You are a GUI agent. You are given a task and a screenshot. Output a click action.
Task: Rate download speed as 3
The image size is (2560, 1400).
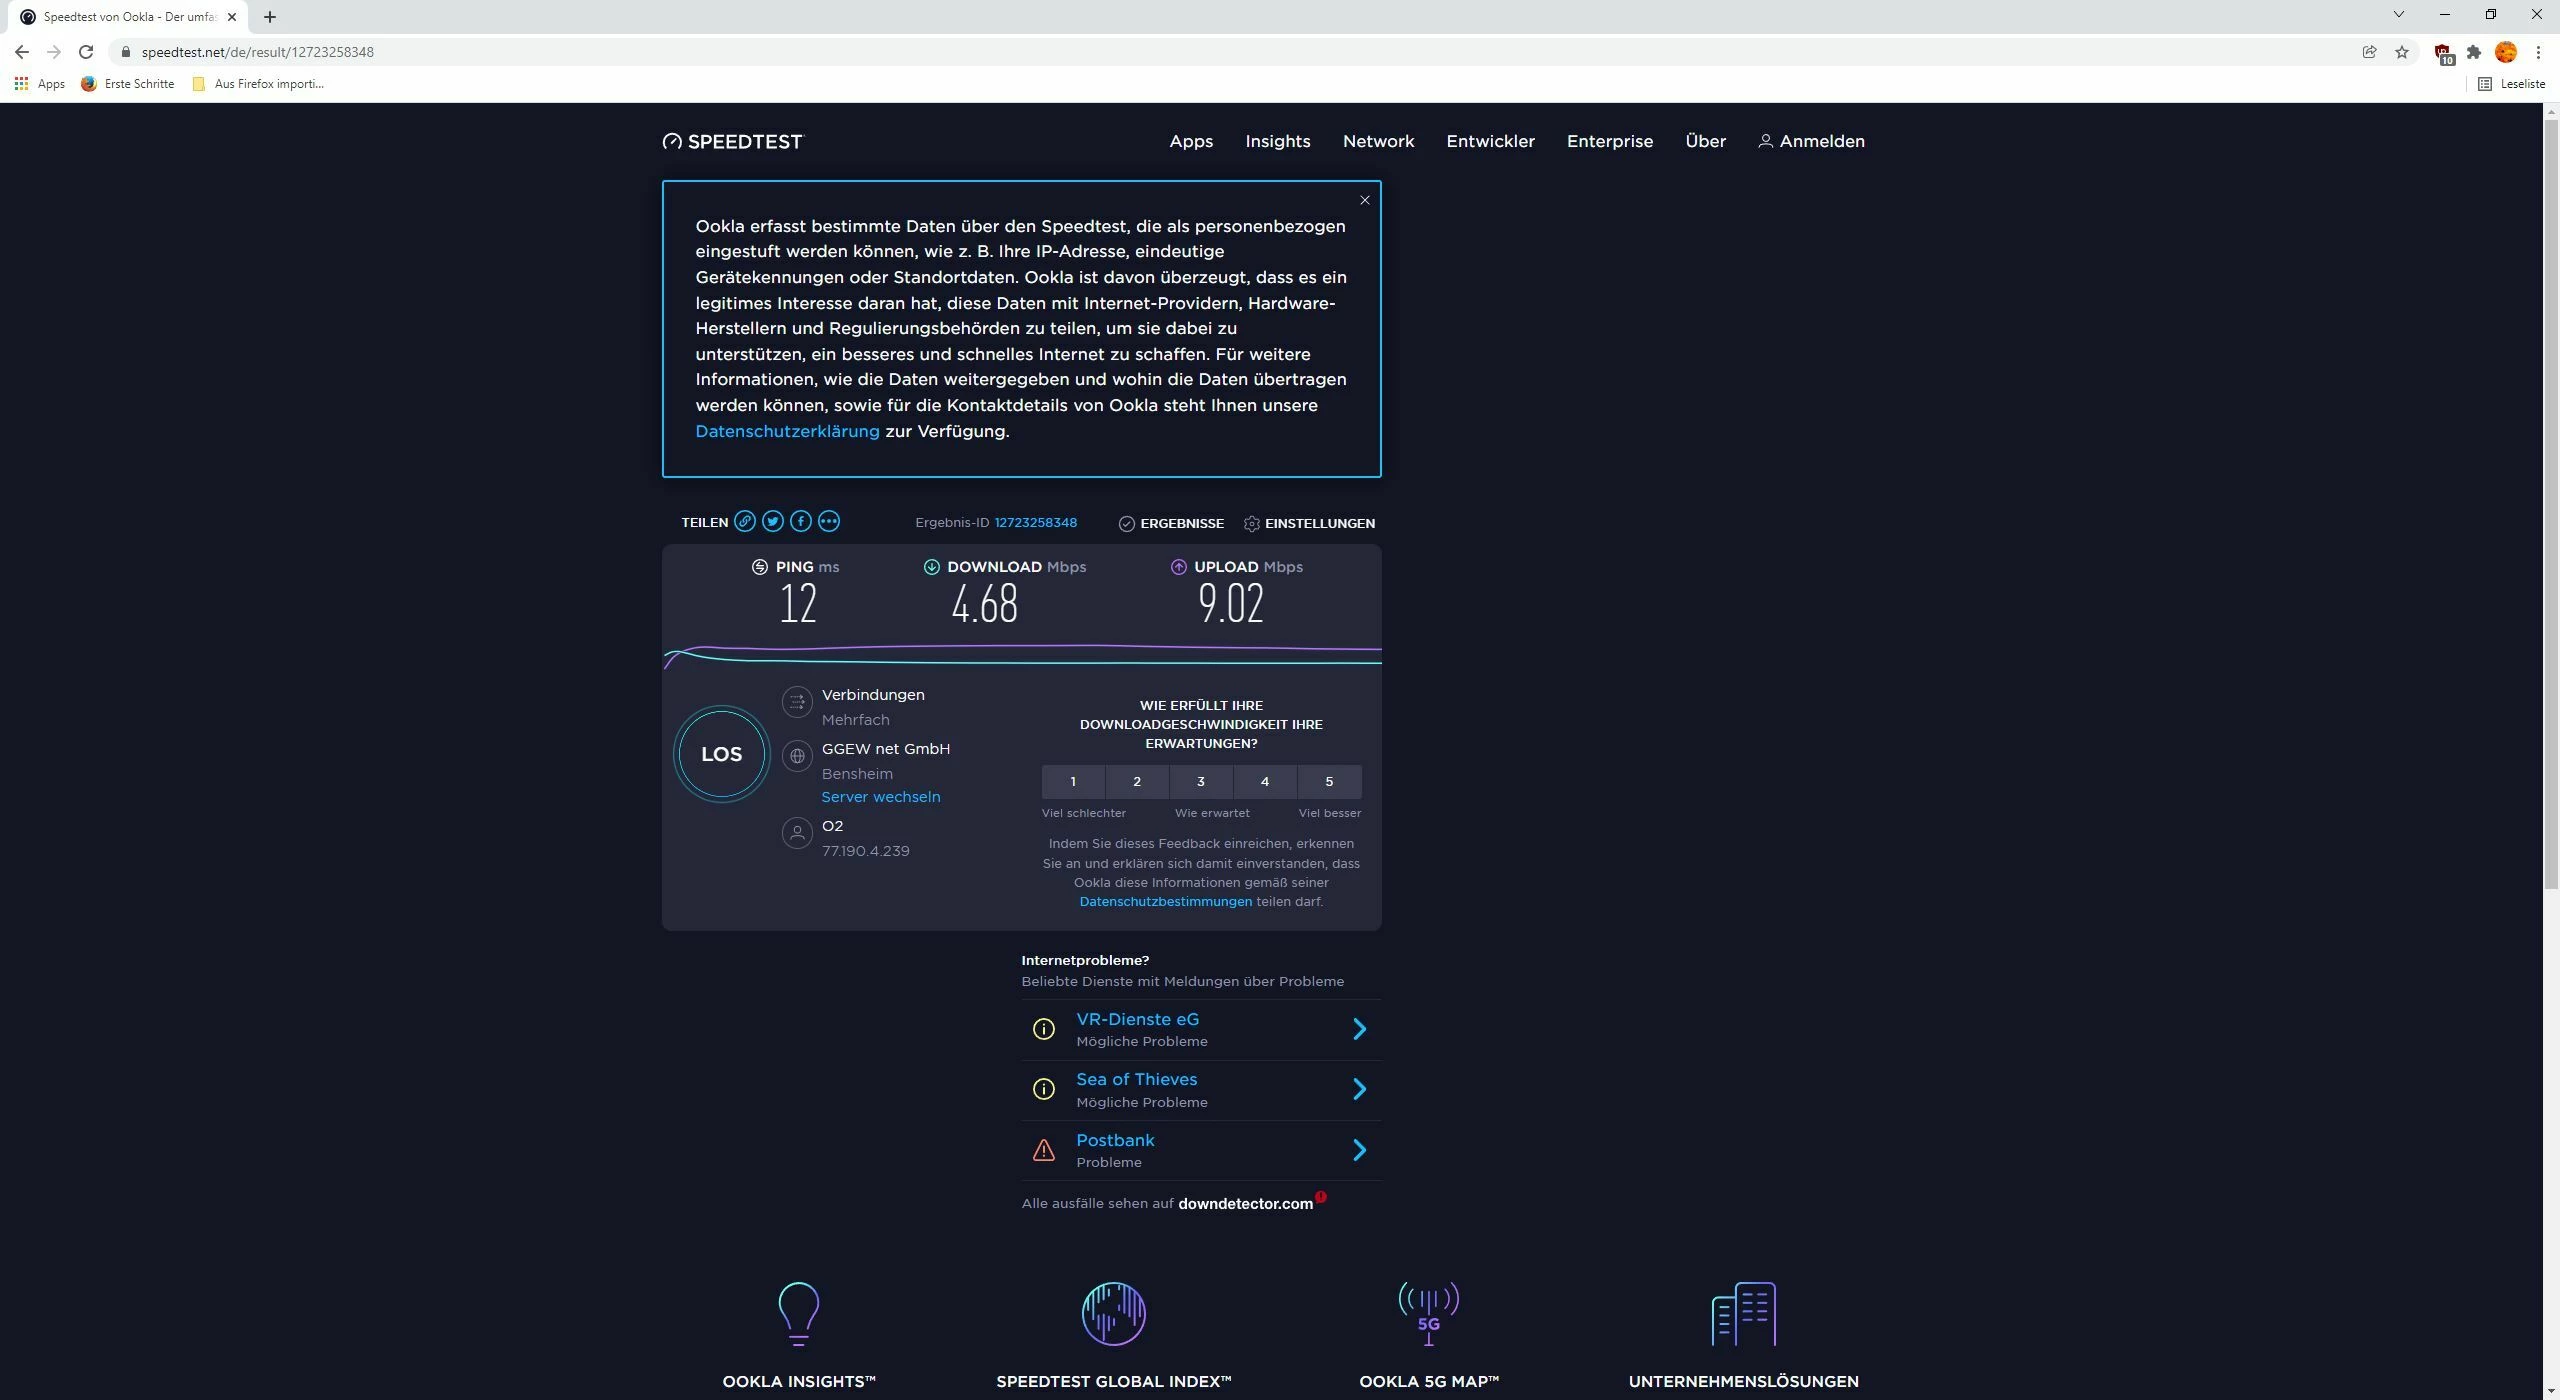click(1201, 781)
